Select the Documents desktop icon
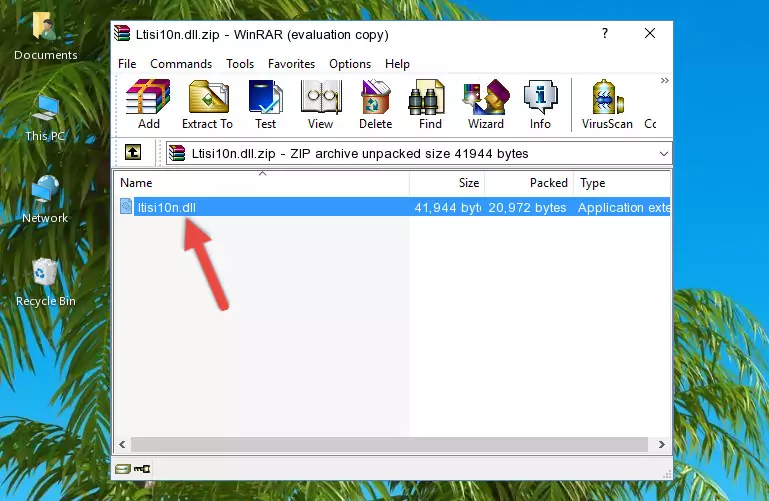 46,35
